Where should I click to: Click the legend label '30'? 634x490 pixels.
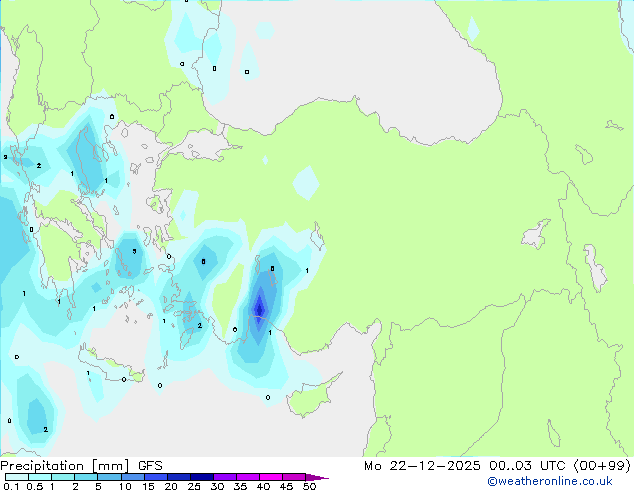pos(217,486)
